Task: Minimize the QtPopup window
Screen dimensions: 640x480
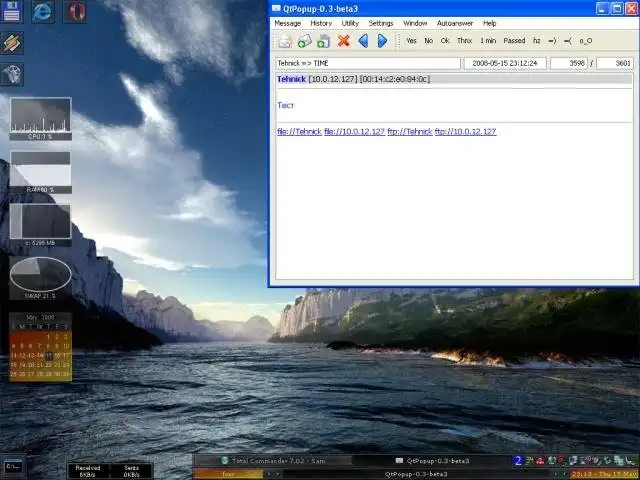Action: click(x=602, y=9)
